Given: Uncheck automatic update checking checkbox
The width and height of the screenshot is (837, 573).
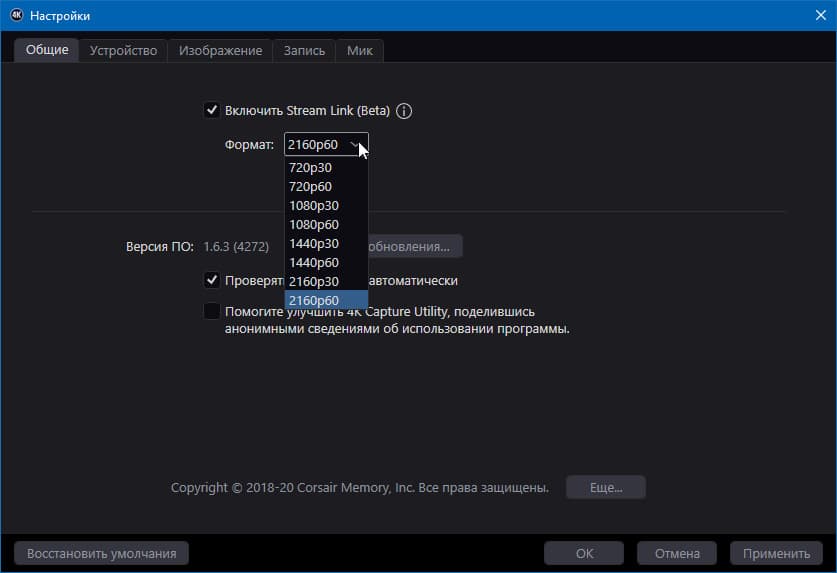Looking at the screenshot, I should [212, 280].
